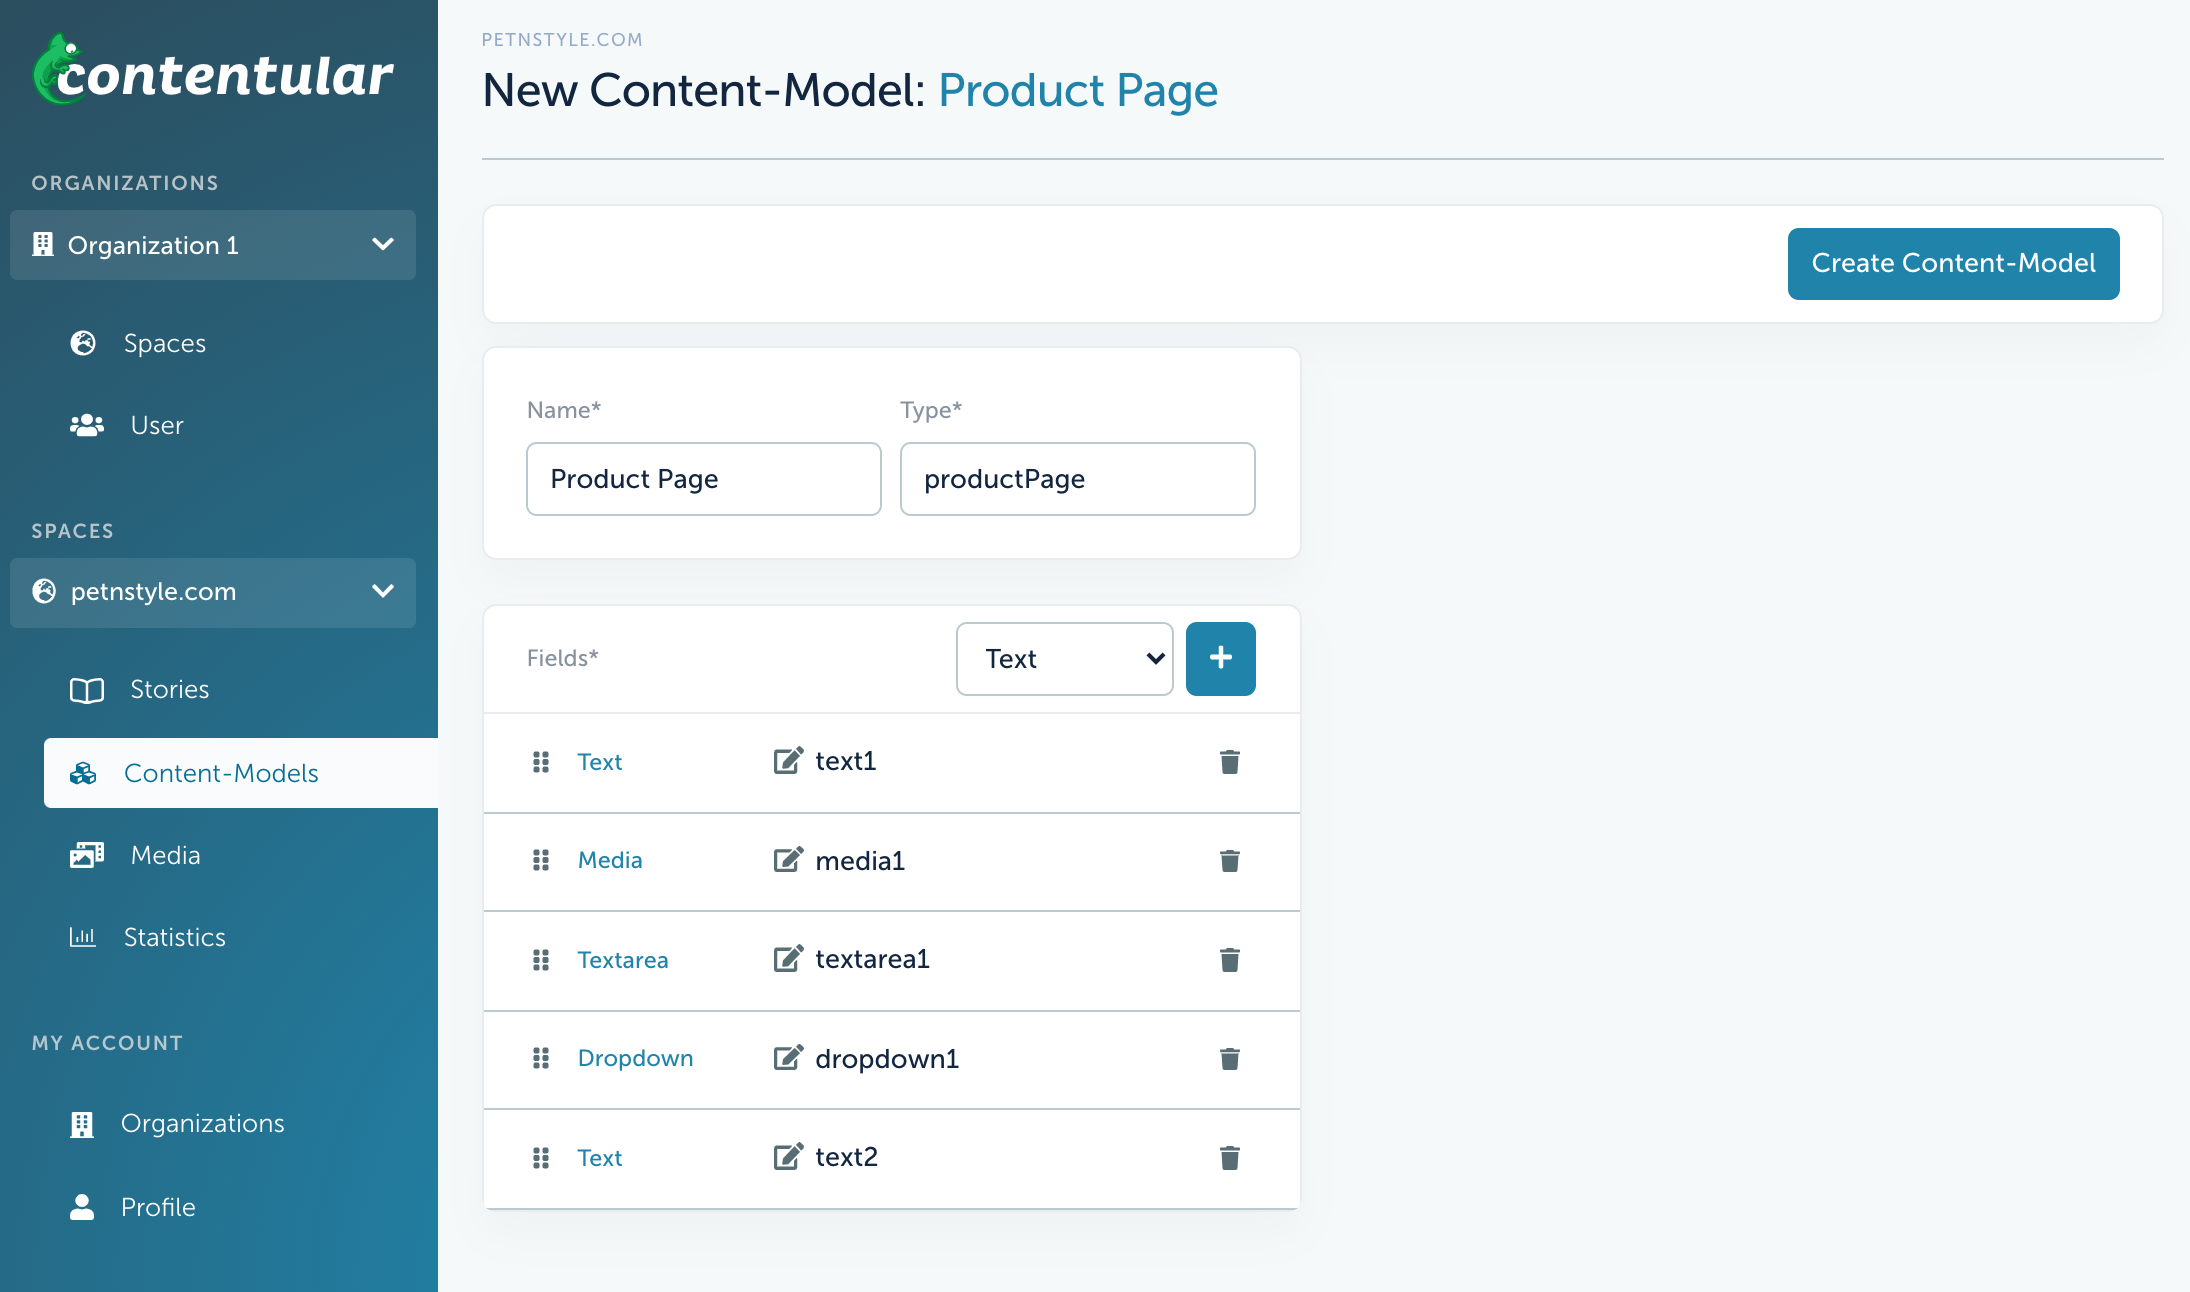Click Create Content-Model button
The width and height of the screenshot is (2190, 1292).
tap(1953, 264)
